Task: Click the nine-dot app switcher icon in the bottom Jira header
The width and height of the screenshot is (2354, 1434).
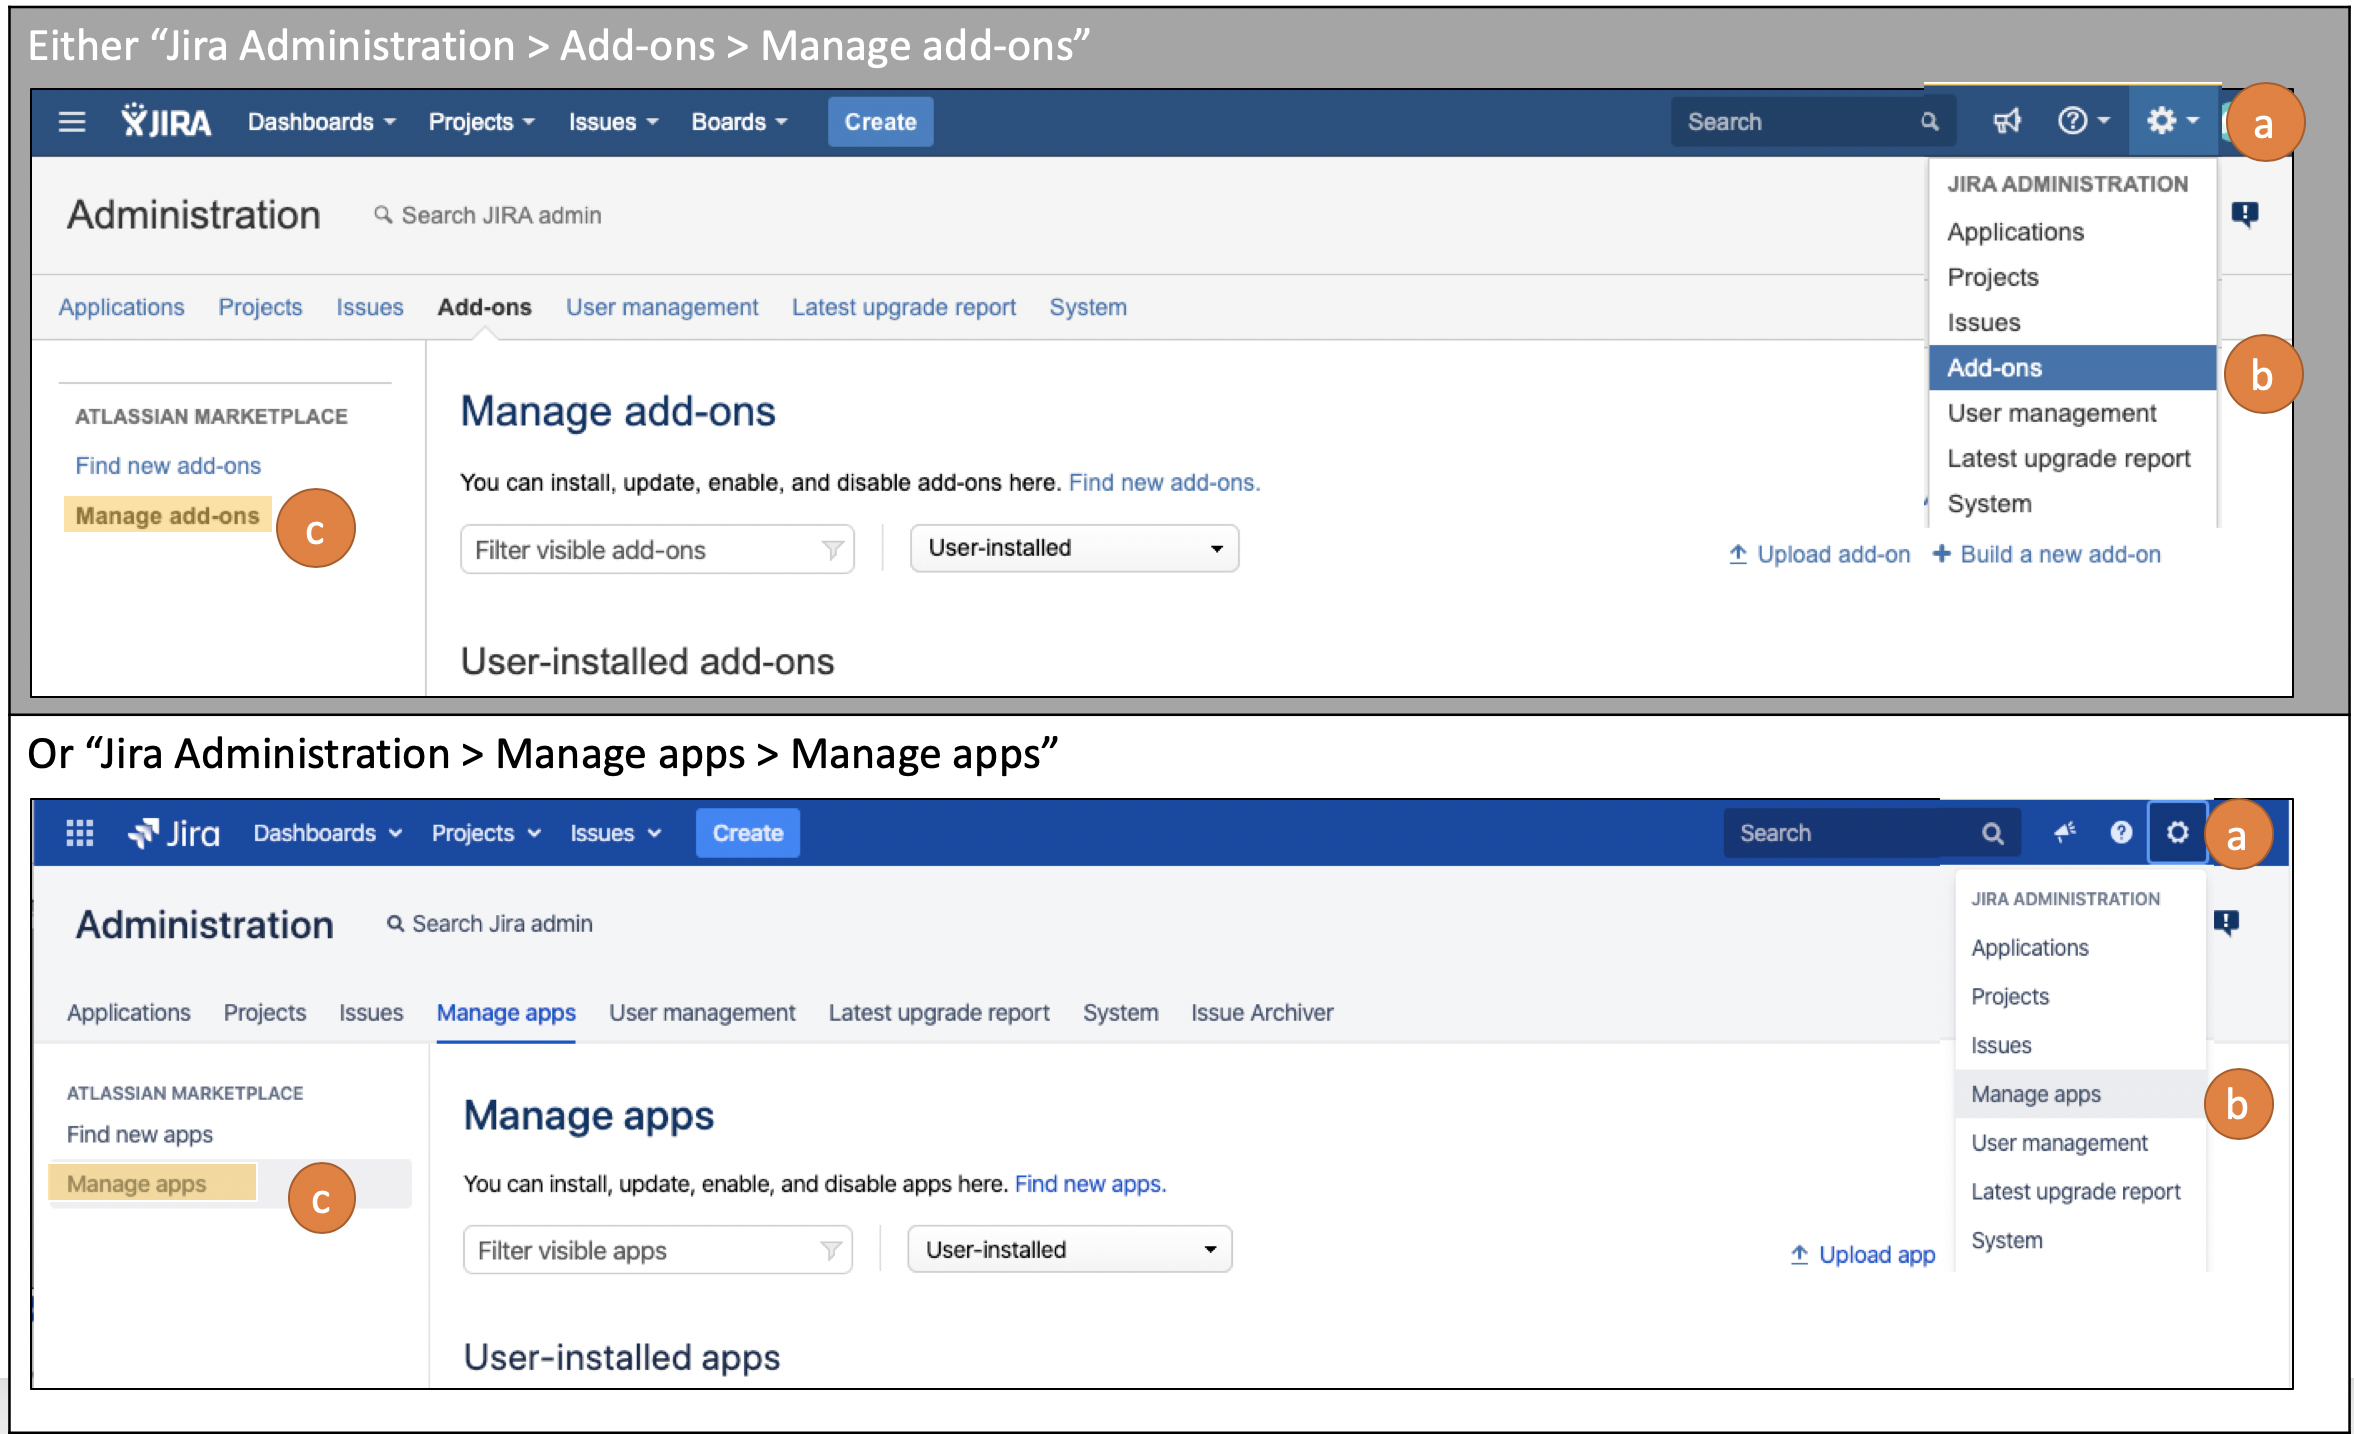Action: click(79, 833)
